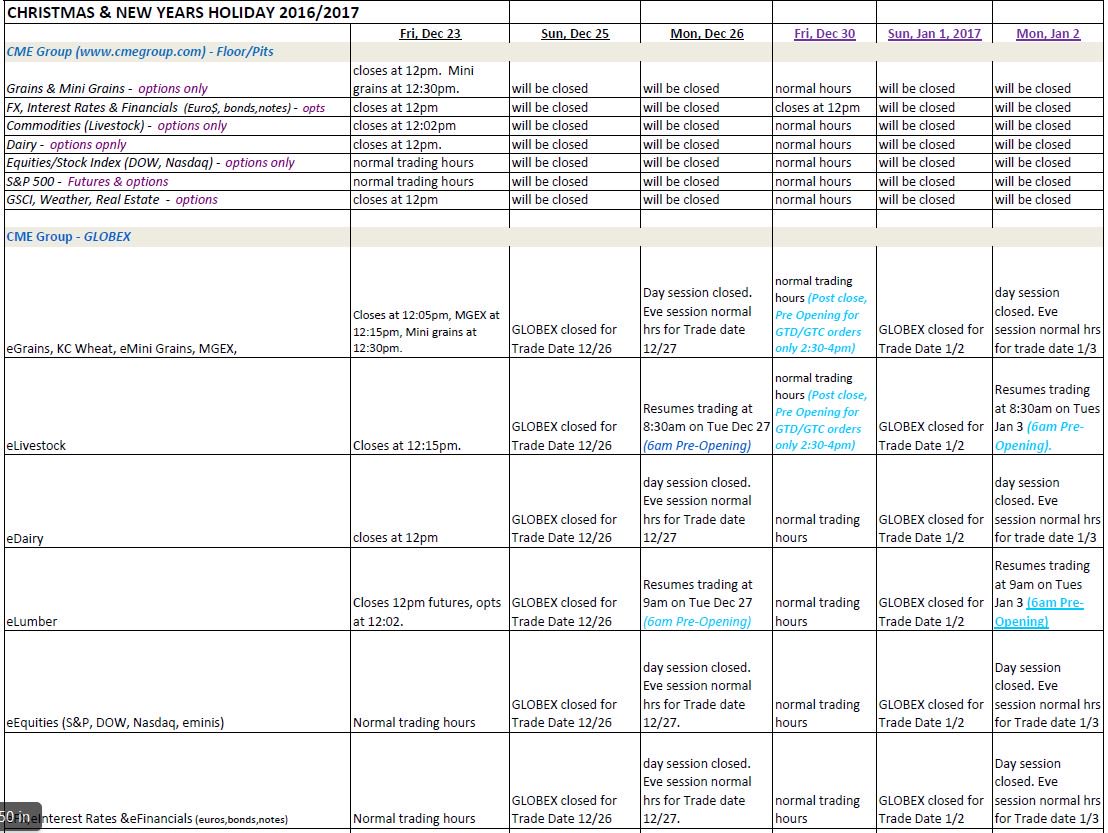Select the CME Group Floor/Pits section heading

click(140, 52)
